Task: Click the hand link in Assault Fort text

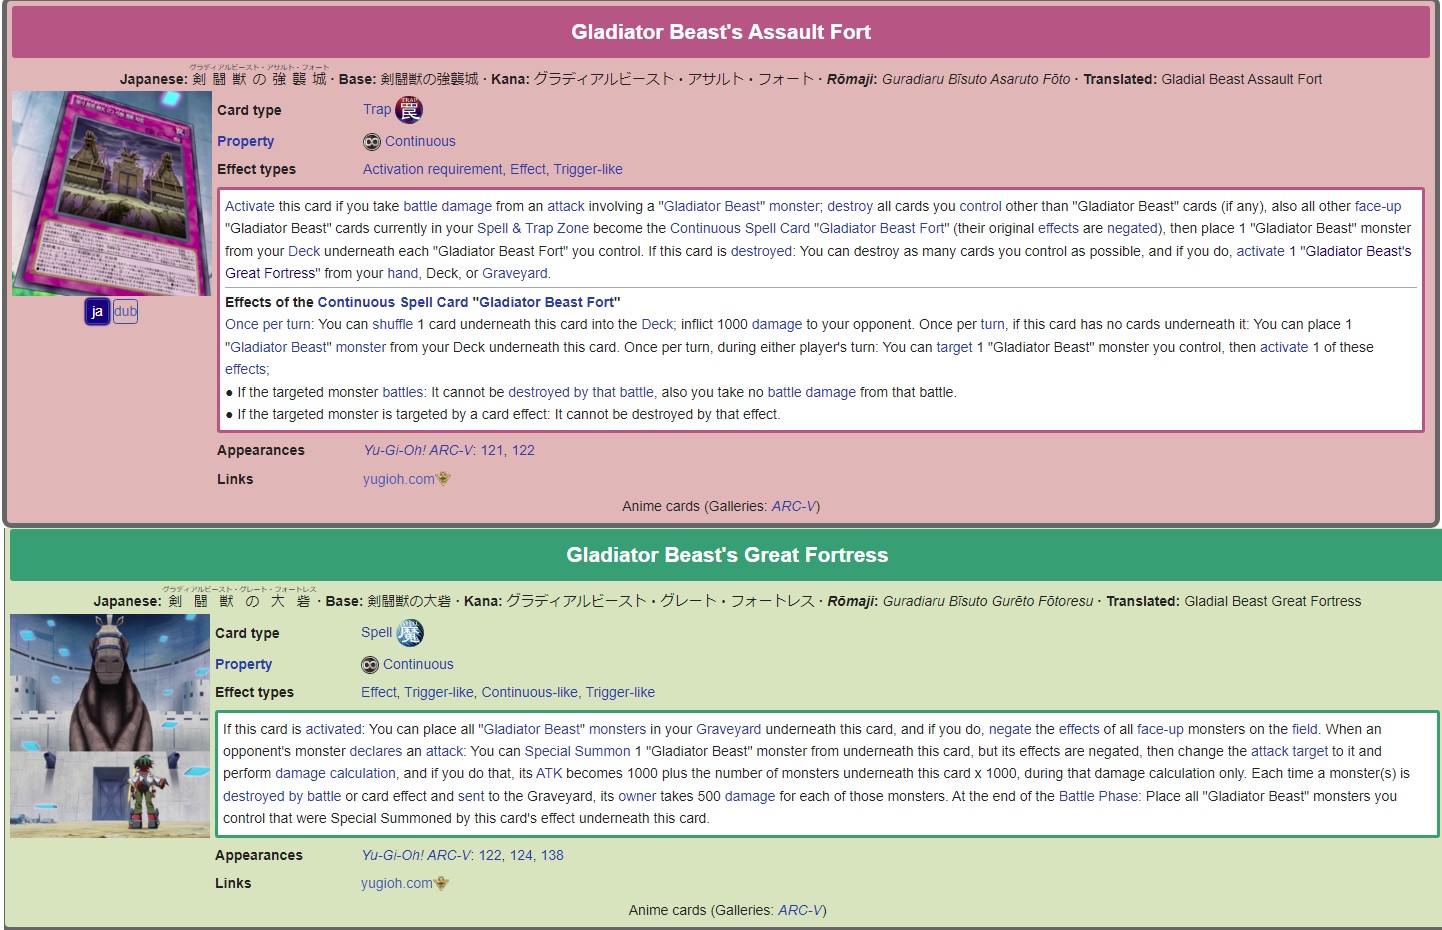Action: point(403,274)
